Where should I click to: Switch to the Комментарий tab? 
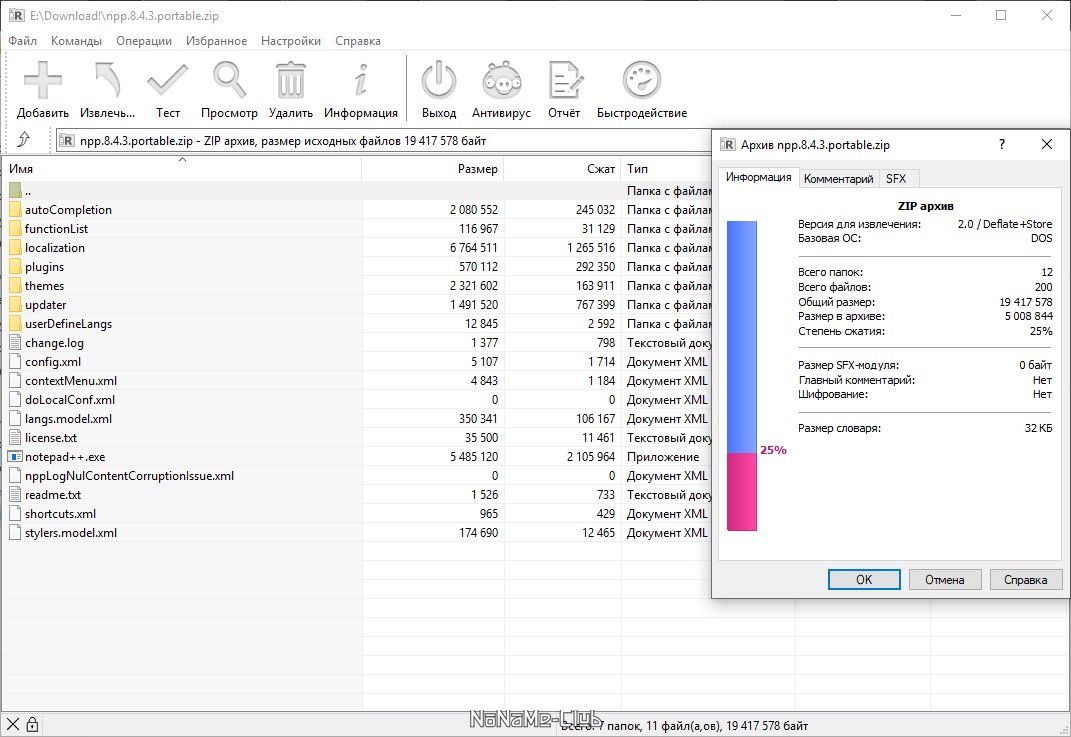coord(838,178)
